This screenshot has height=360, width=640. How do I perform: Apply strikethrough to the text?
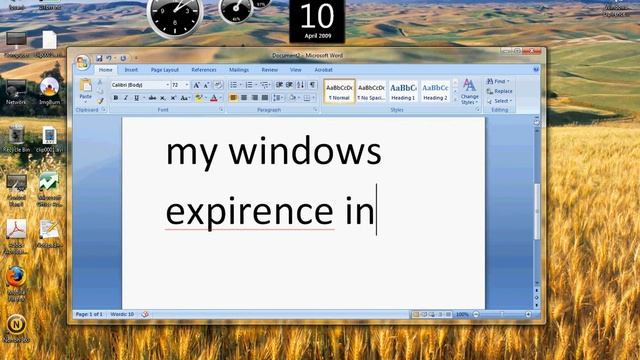click(x=152, y=98)
